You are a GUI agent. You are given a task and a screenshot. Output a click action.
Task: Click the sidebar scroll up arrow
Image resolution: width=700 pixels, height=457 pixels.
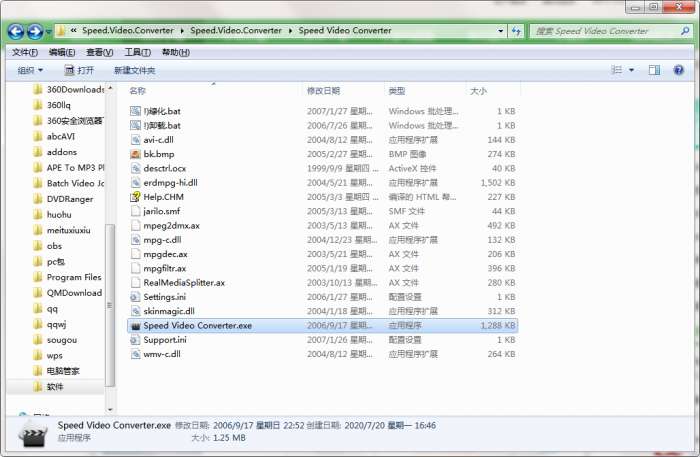[110, 88]
